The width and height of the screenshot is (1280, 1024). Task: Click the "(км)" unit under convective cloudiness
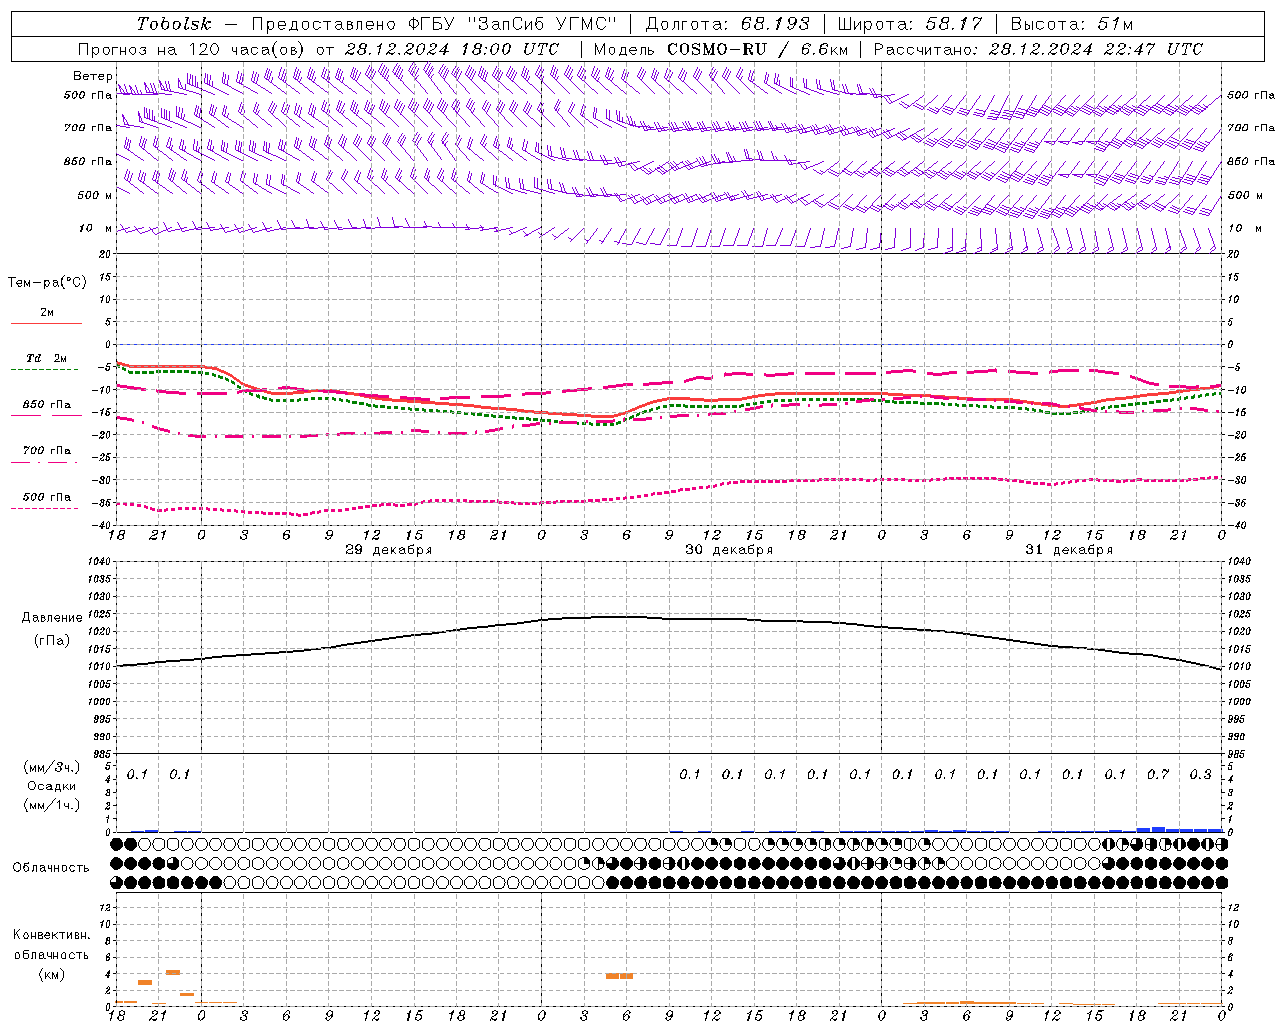point(51,974)
